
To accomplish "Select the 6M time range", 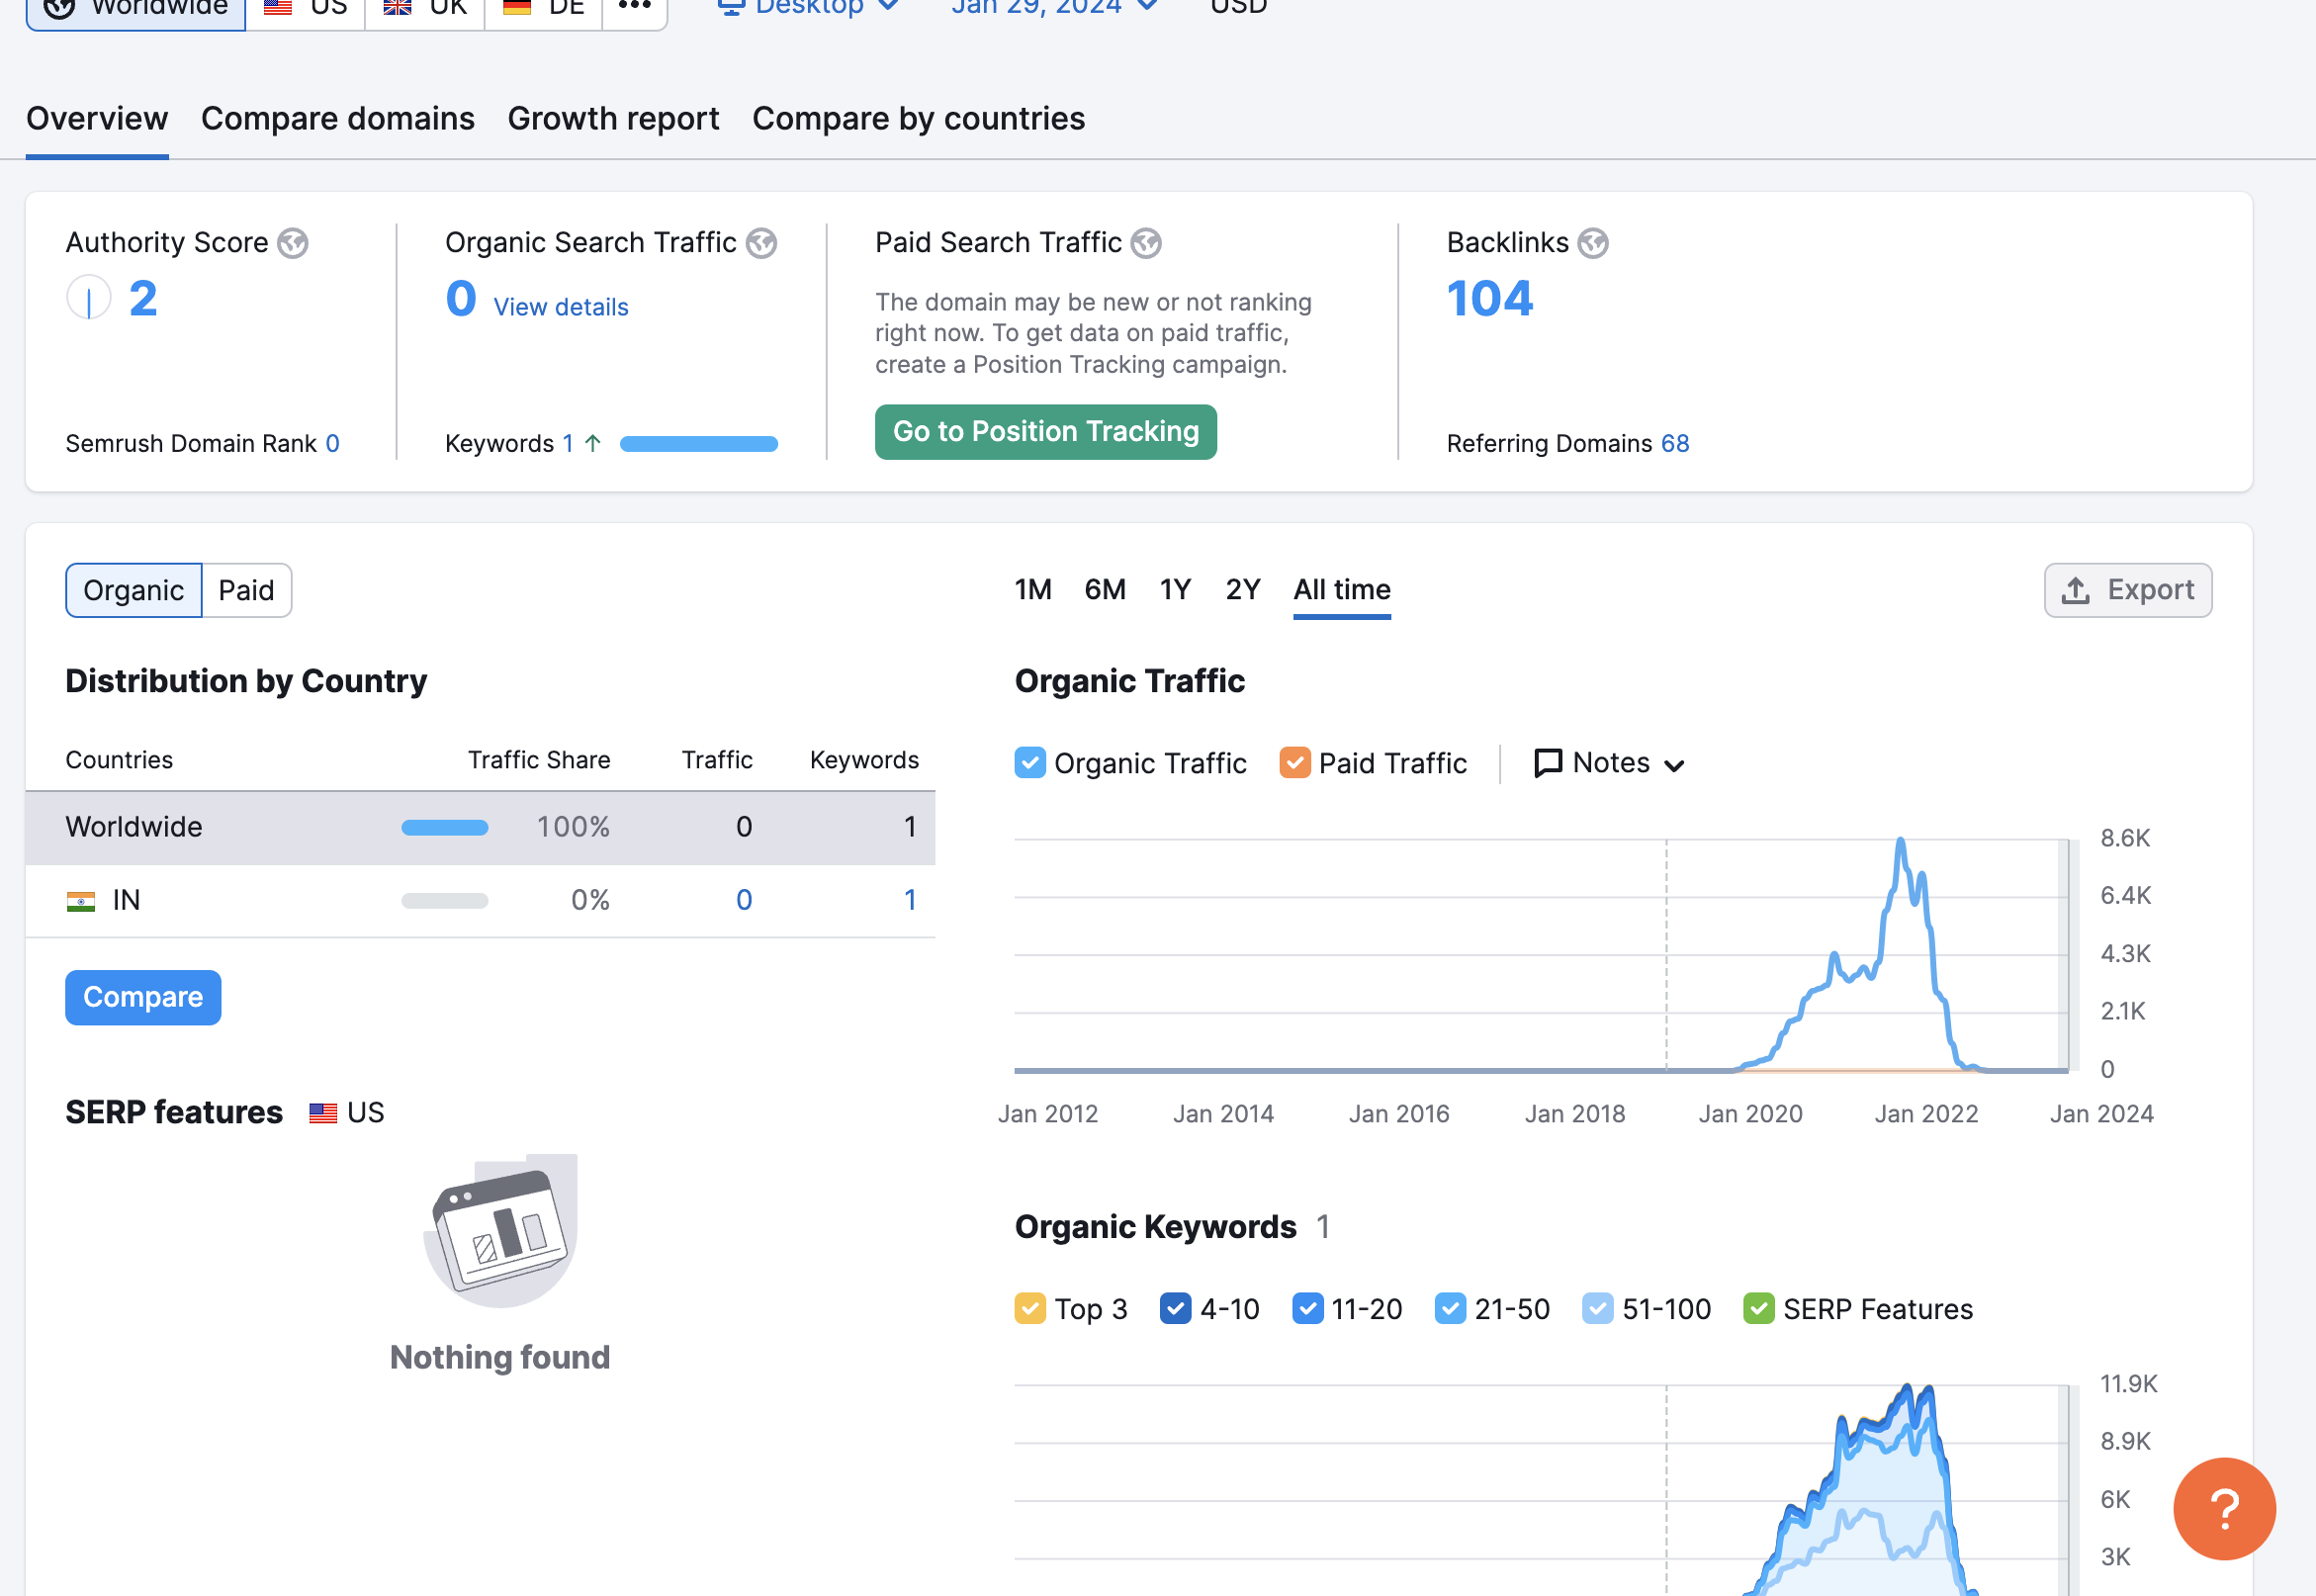I will pos(1105,590).
